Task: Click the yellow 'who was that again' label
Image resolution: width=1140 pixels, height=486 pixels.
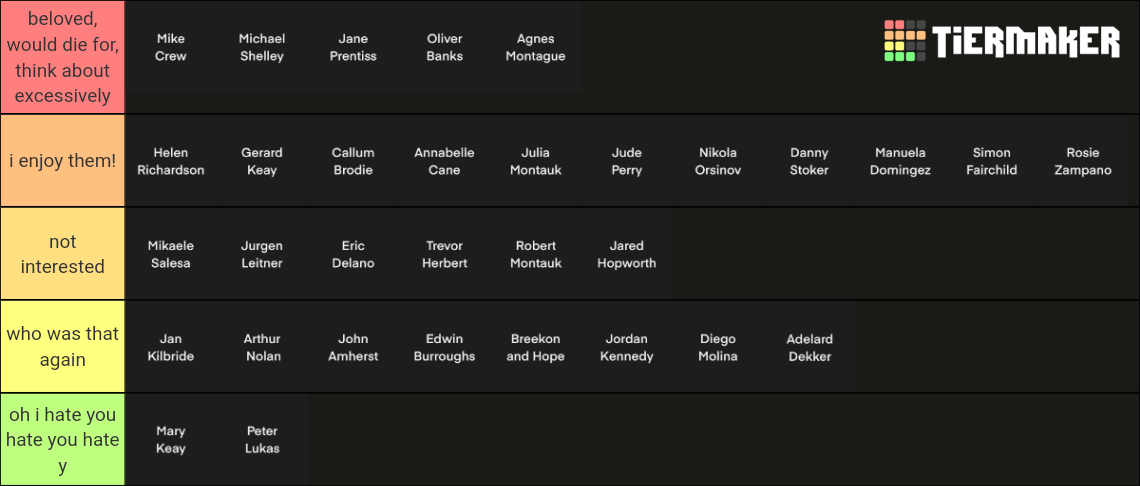Action: click(x=62, y=346)
